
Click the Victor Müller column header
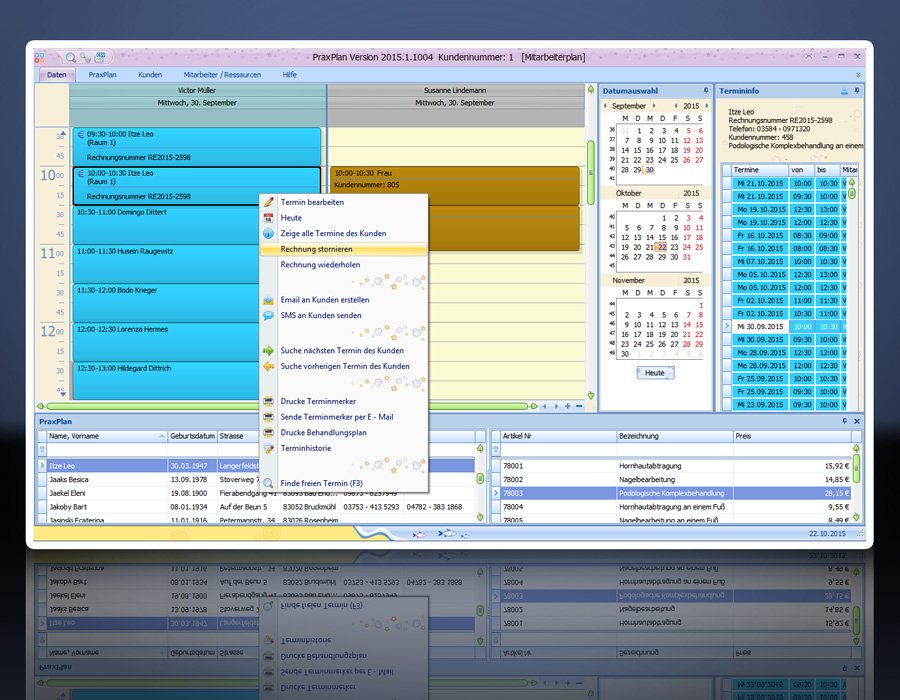click(x=197, y=90)
